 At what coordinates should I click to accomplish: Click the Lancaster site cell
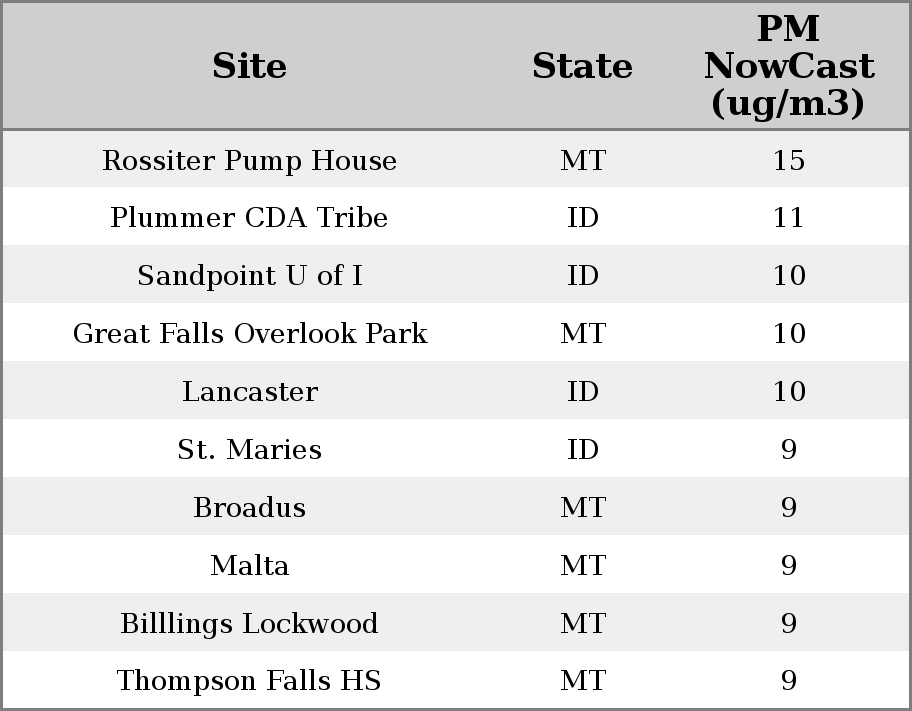click(249, 392)
